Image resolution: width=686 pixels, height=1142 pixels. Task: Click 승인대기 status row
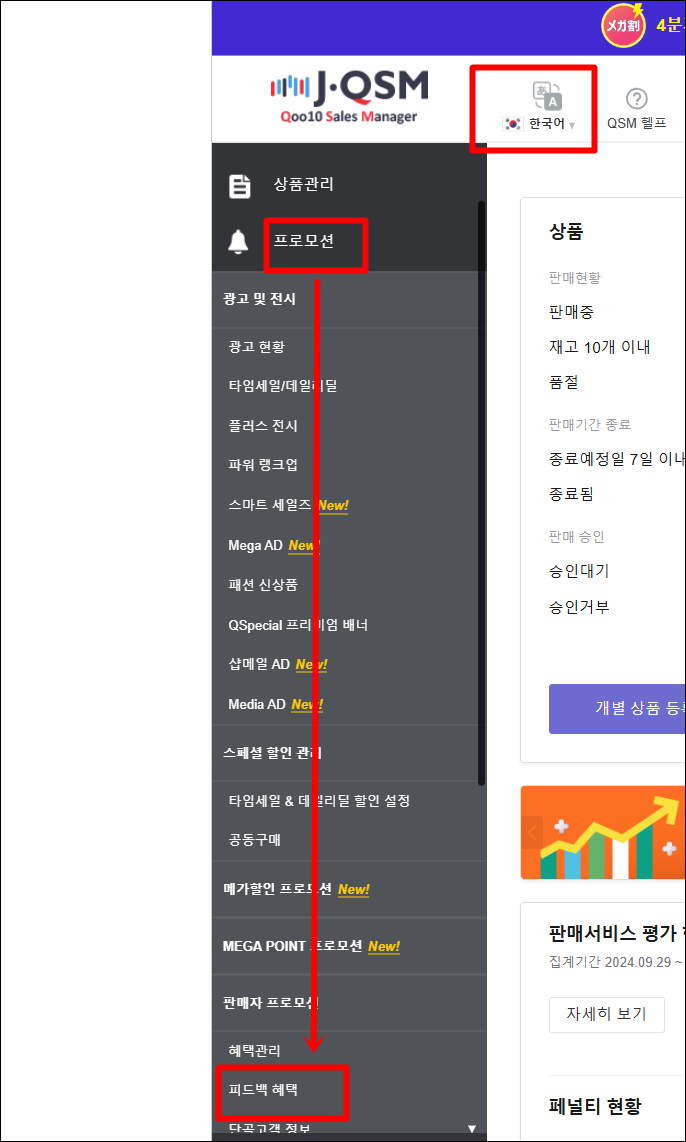(x=579, y=570)
